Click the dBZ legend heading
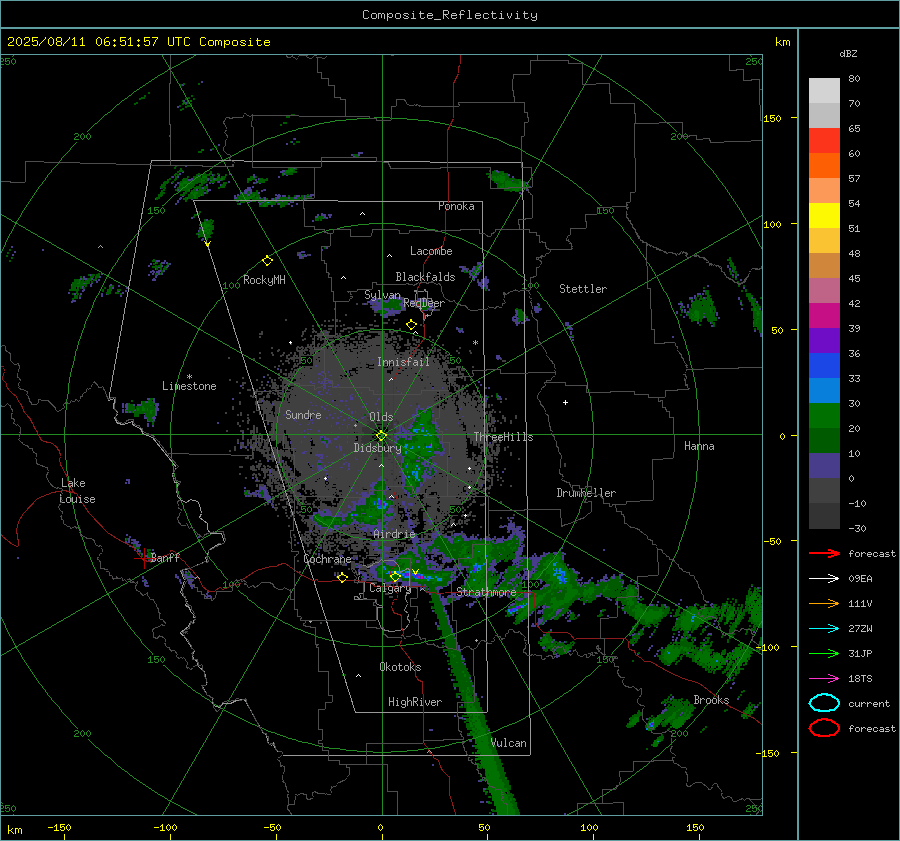This screenshot has width=900, height=841. [x=848, y=53]
